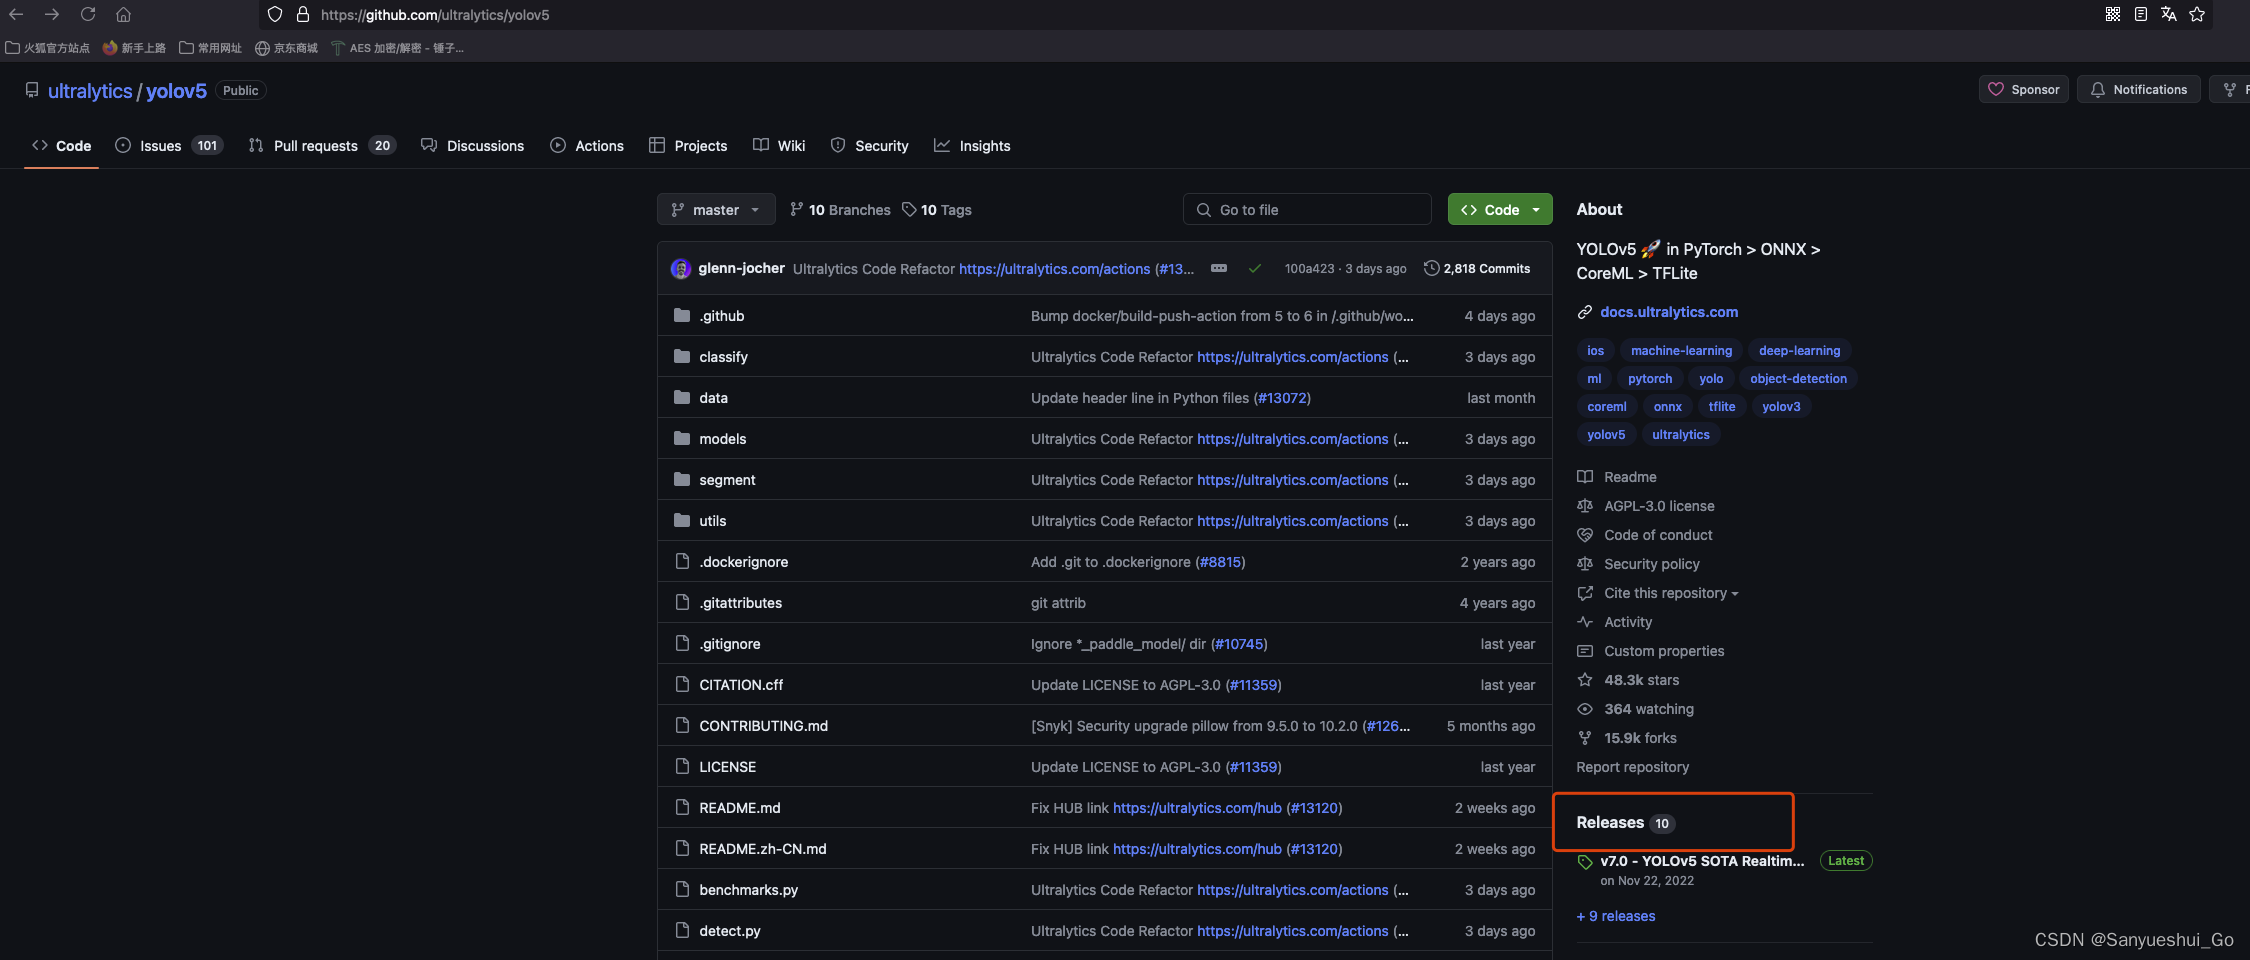Open README.zh-CN.md file
The width and height of the screenshot is (2250, 960).
(763, 849)
